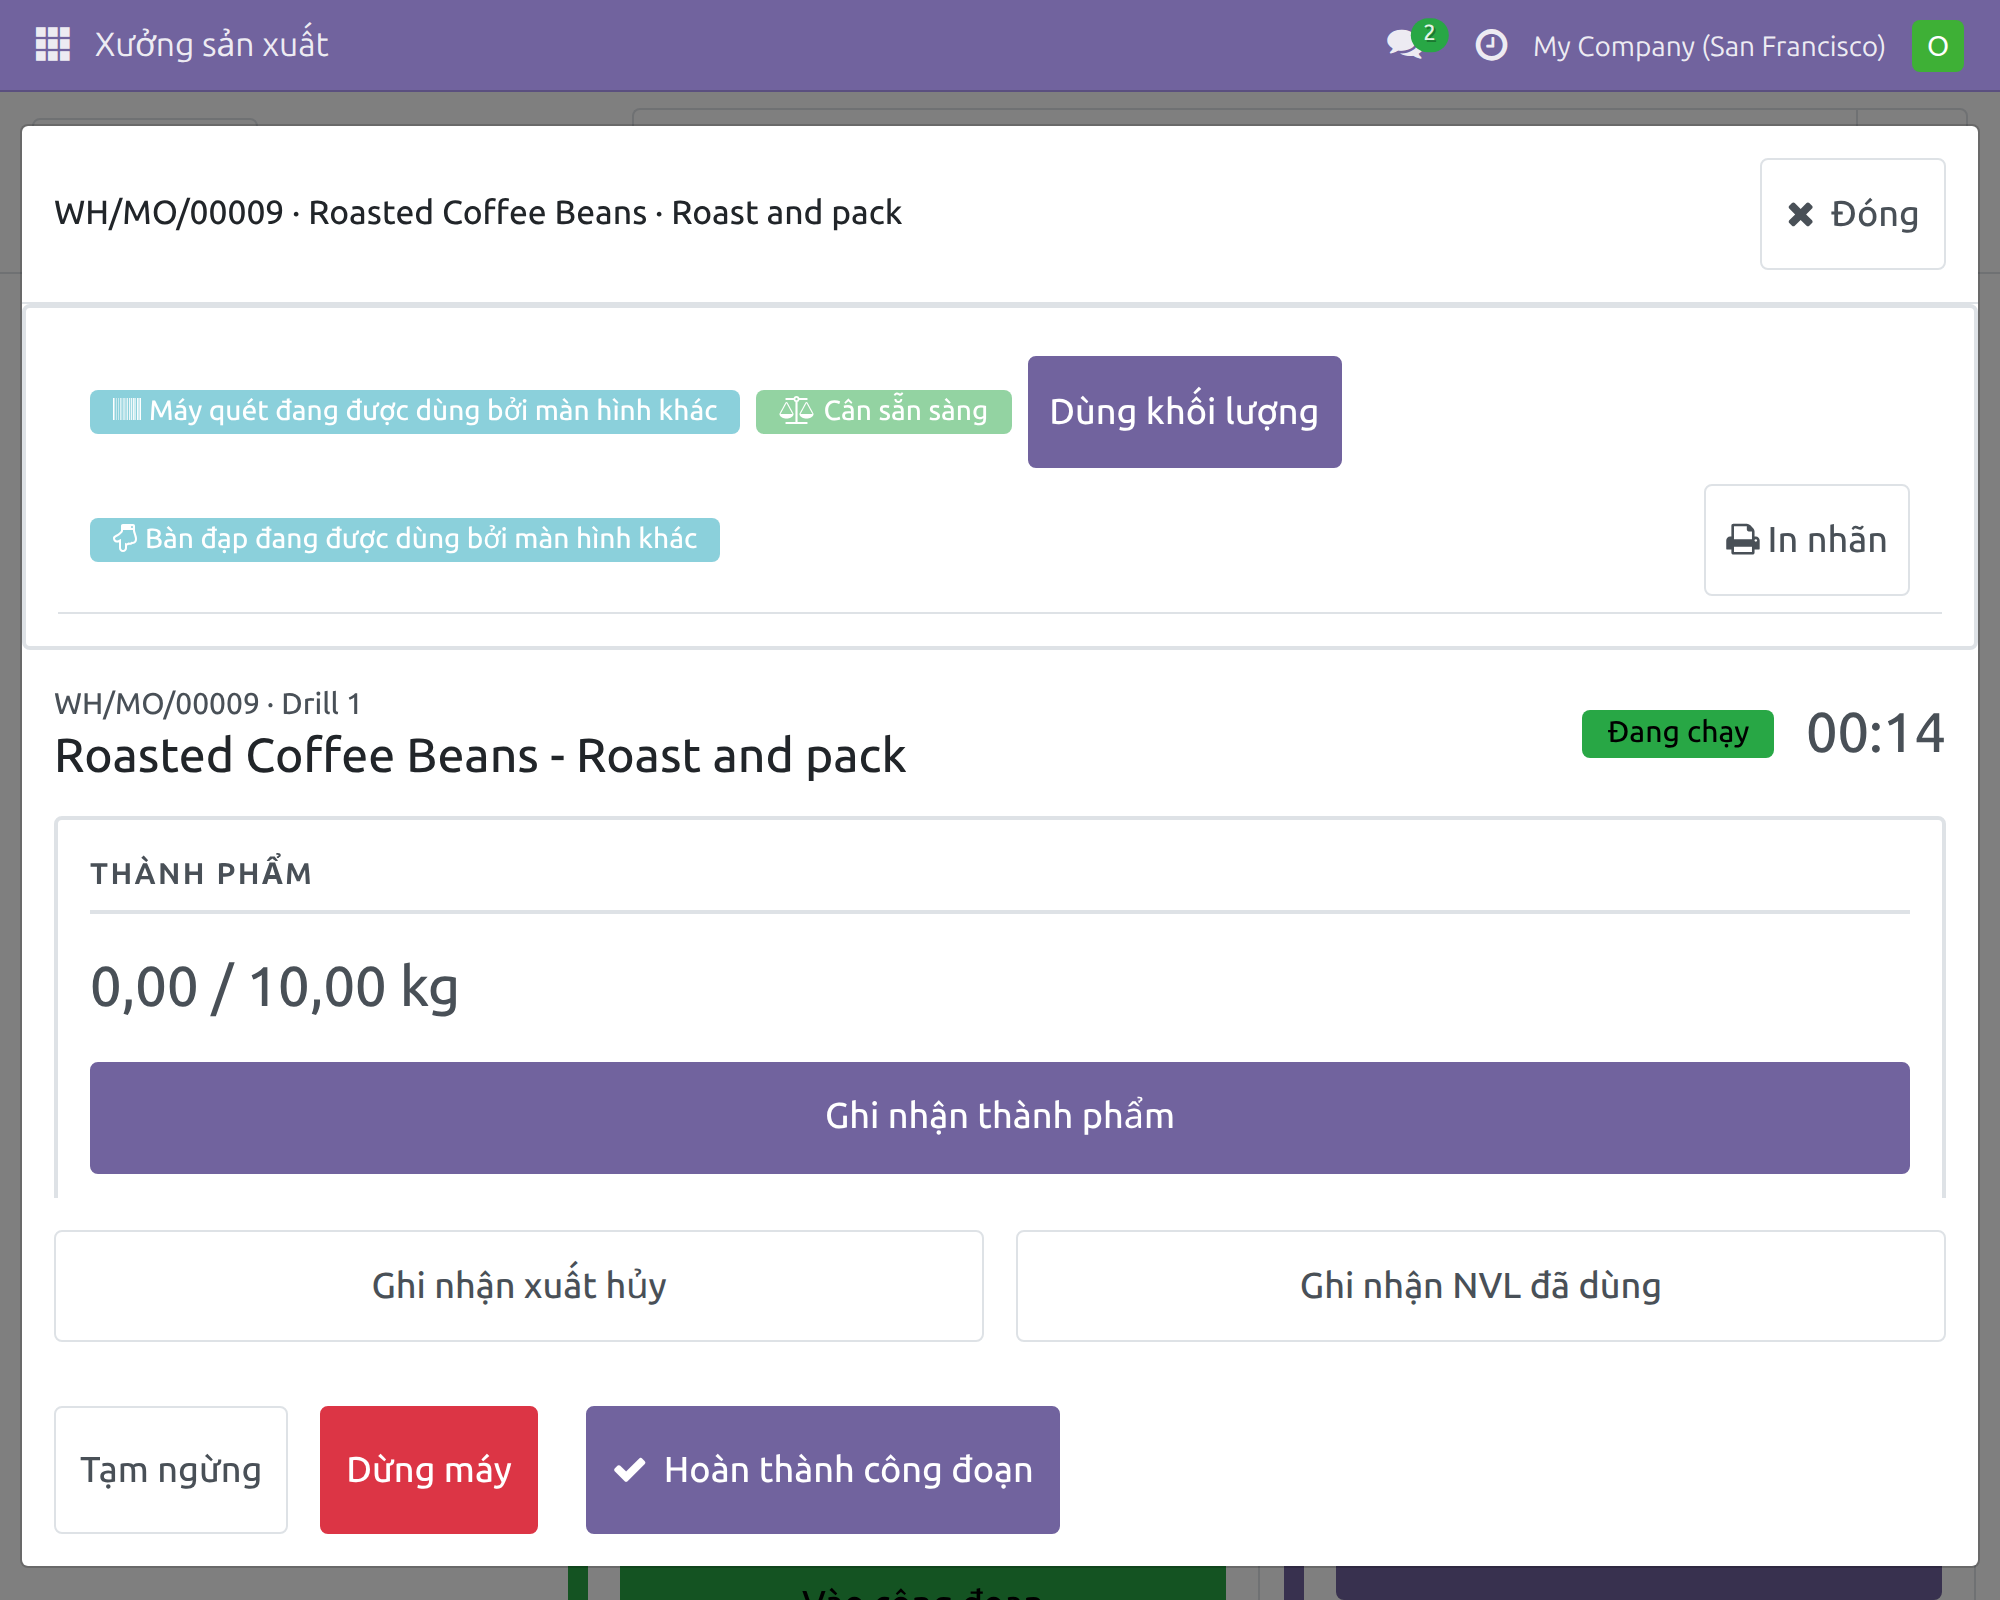The width and height of the screenshot is (2000, 1600).
Task: Open the apps grid menu icon
Action: (52, 45)
